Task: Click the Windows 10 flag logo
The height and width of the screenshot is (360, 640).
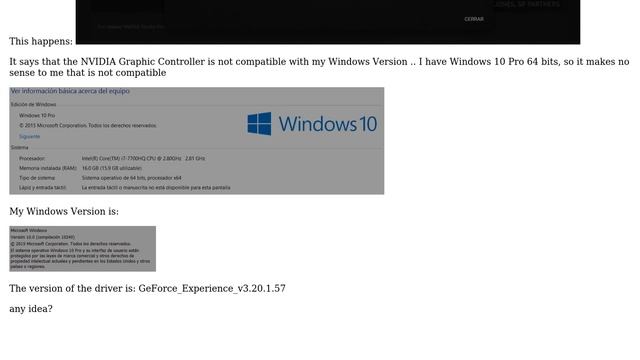Action: pyautogui.click(x=259, y=124)
